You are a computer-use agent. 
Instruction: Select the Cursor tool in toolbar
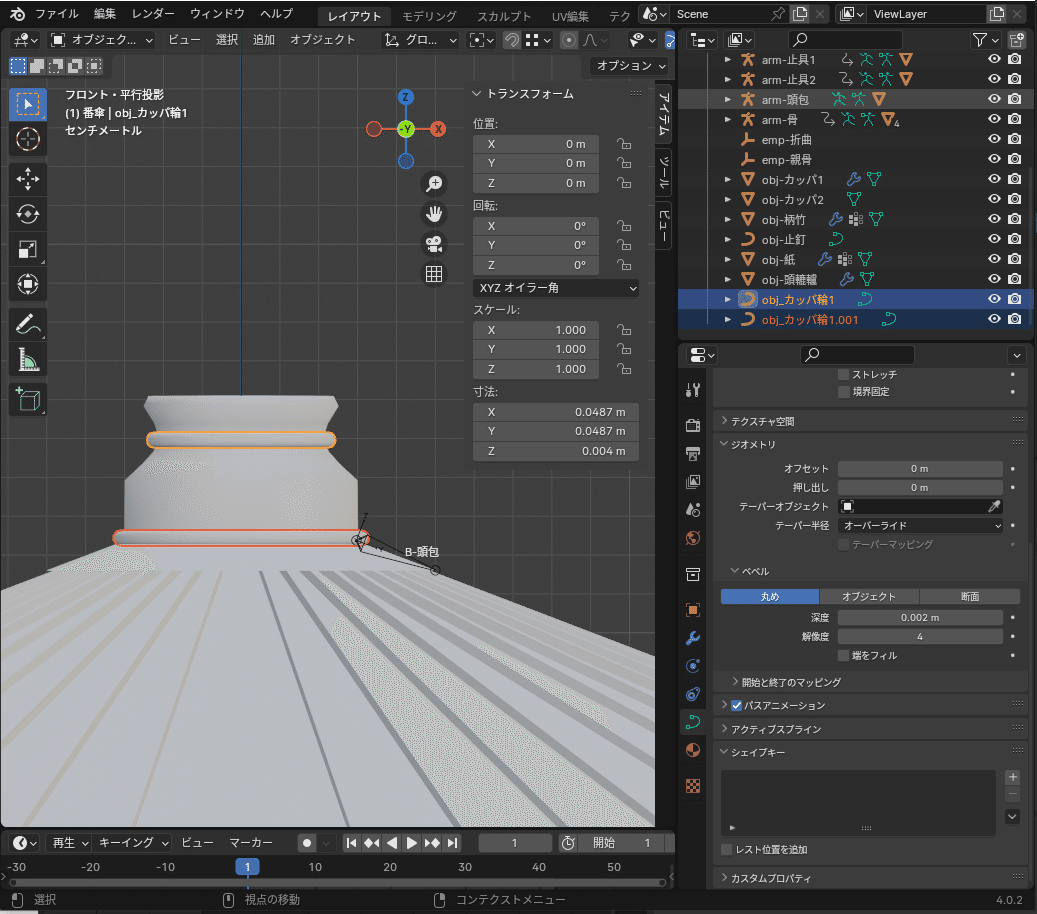coord(28,140)
